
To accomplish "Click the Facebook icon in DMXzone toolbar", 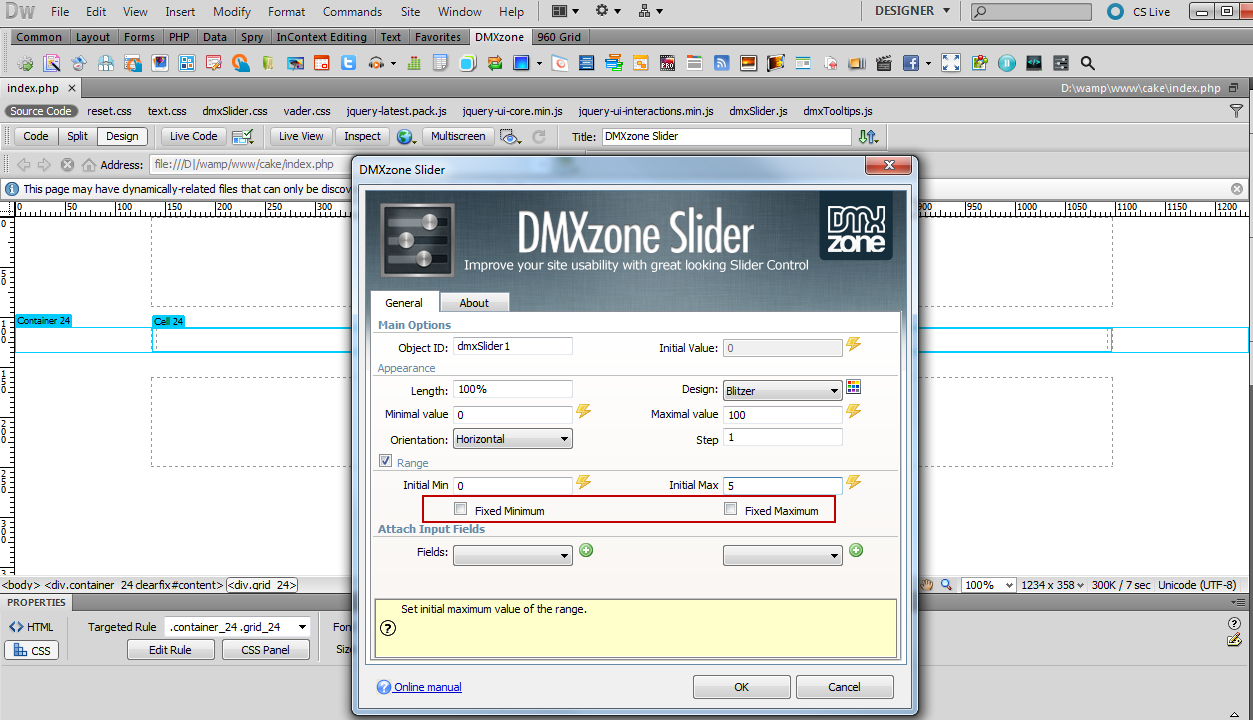I will click(911, 63).
